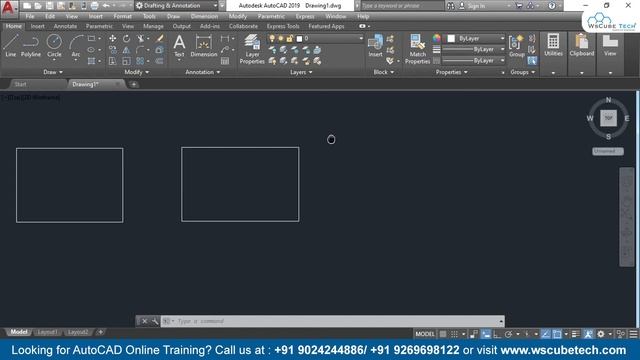
Task: Activate the Erase tool
Action: (x=160, y=38)
